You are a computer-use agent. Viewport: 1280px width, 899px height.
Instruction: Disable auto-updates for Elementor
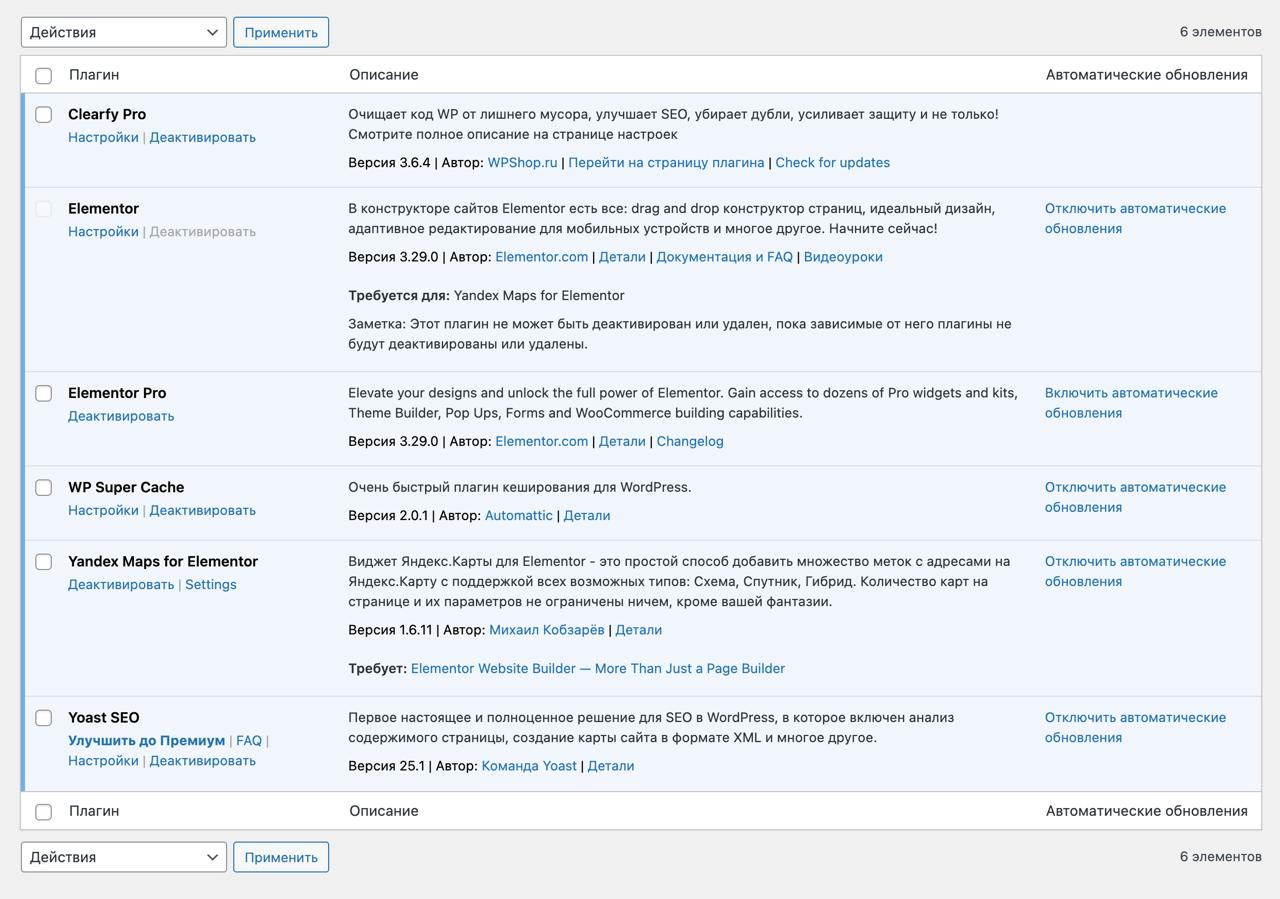[1135, 218]
